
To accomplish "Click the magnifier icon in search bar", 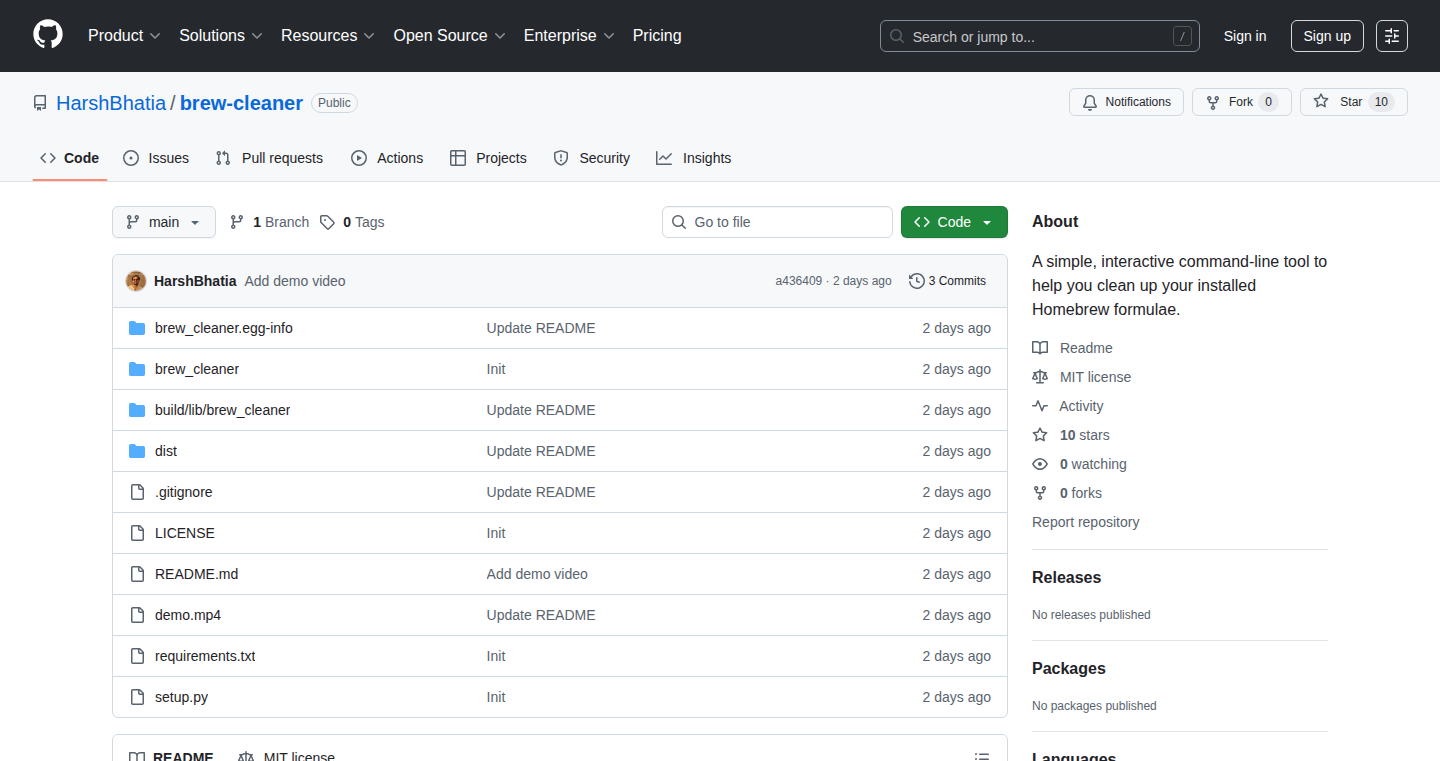I will click(x=897, y=36).
